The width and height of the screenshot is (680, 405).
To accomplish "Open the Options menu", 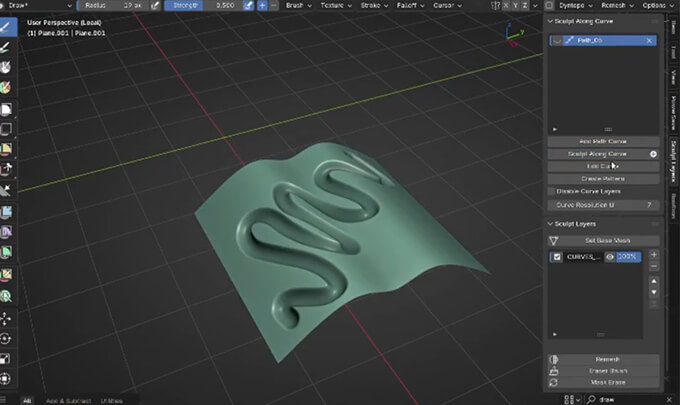I will [657, 5].
